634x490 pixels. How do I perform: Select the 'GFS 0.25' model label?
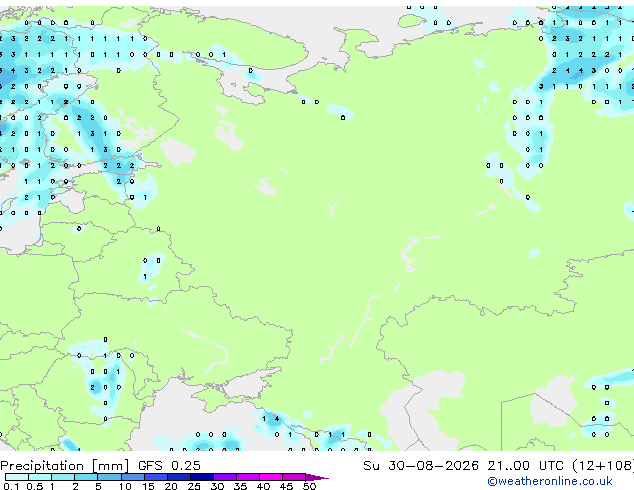169,466
